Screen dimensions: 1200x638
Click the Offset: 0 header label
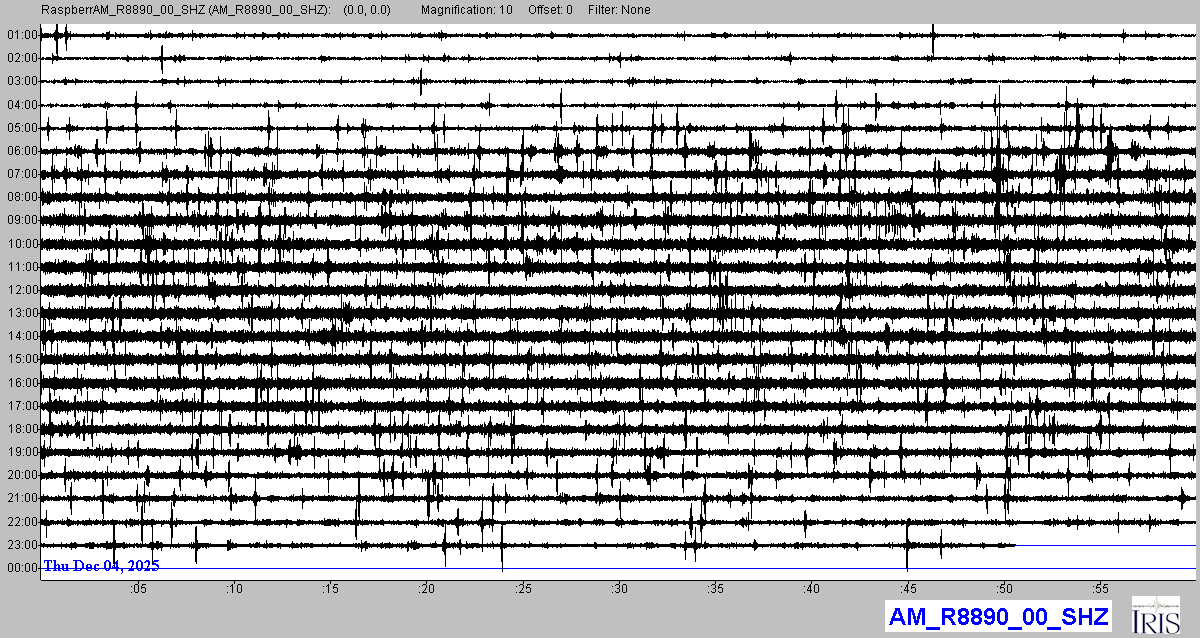(551, 10)
